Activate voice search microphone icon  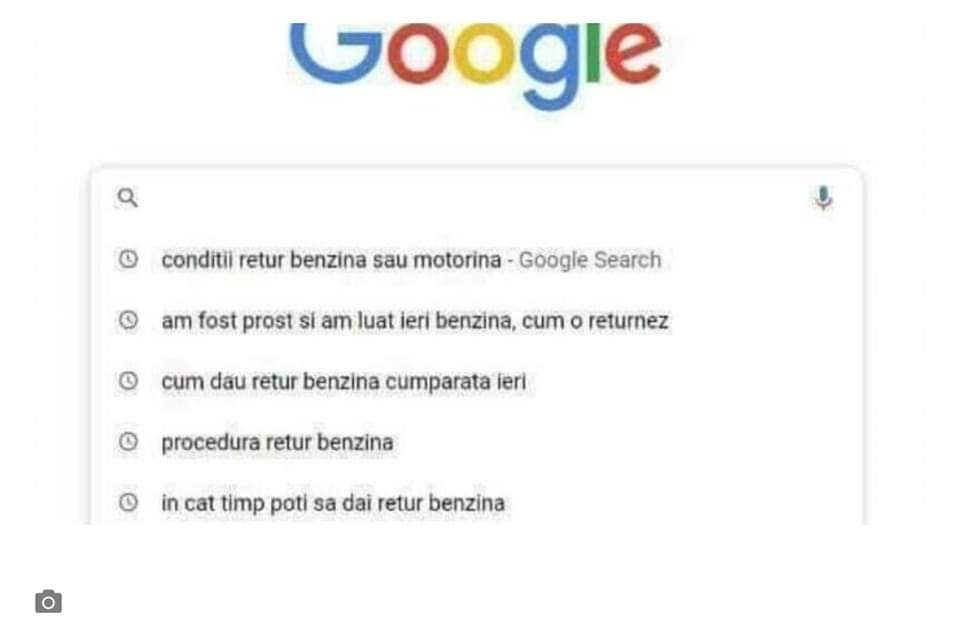click(x=823, y=198)
